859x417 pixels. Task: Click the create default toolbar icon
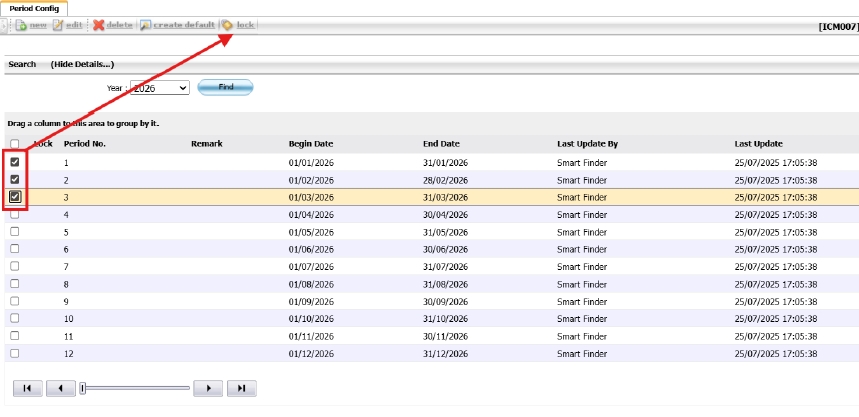pyautogui.click(x=146, y=24)
